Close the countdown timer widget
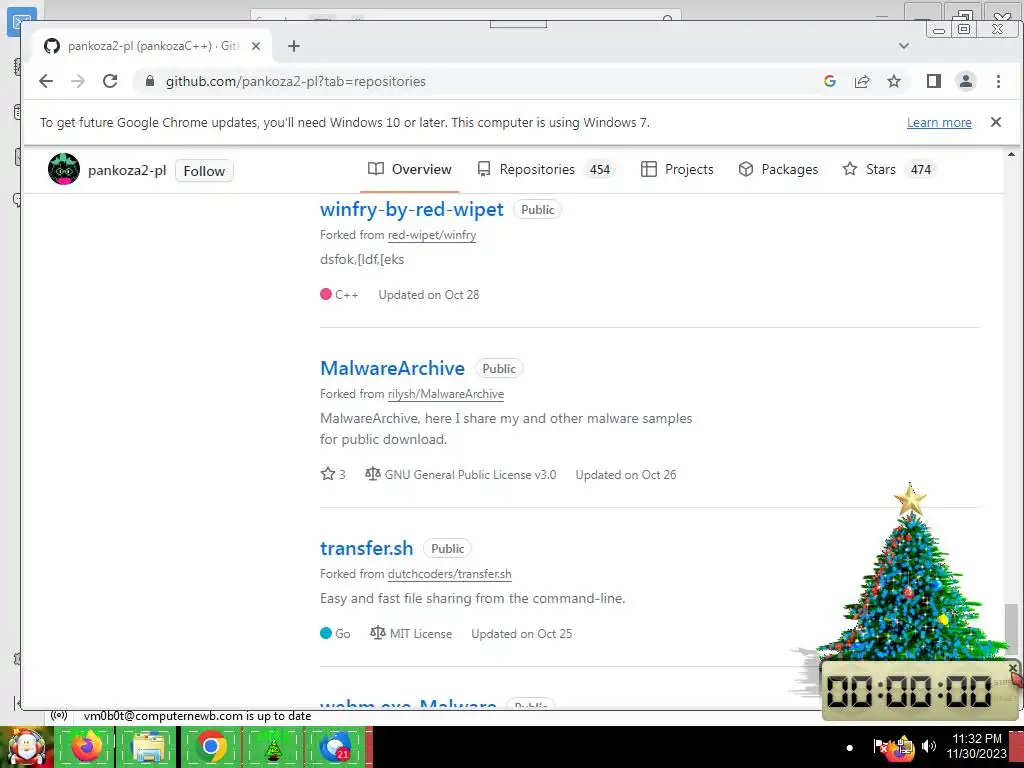 click(x=1012, y=668)
